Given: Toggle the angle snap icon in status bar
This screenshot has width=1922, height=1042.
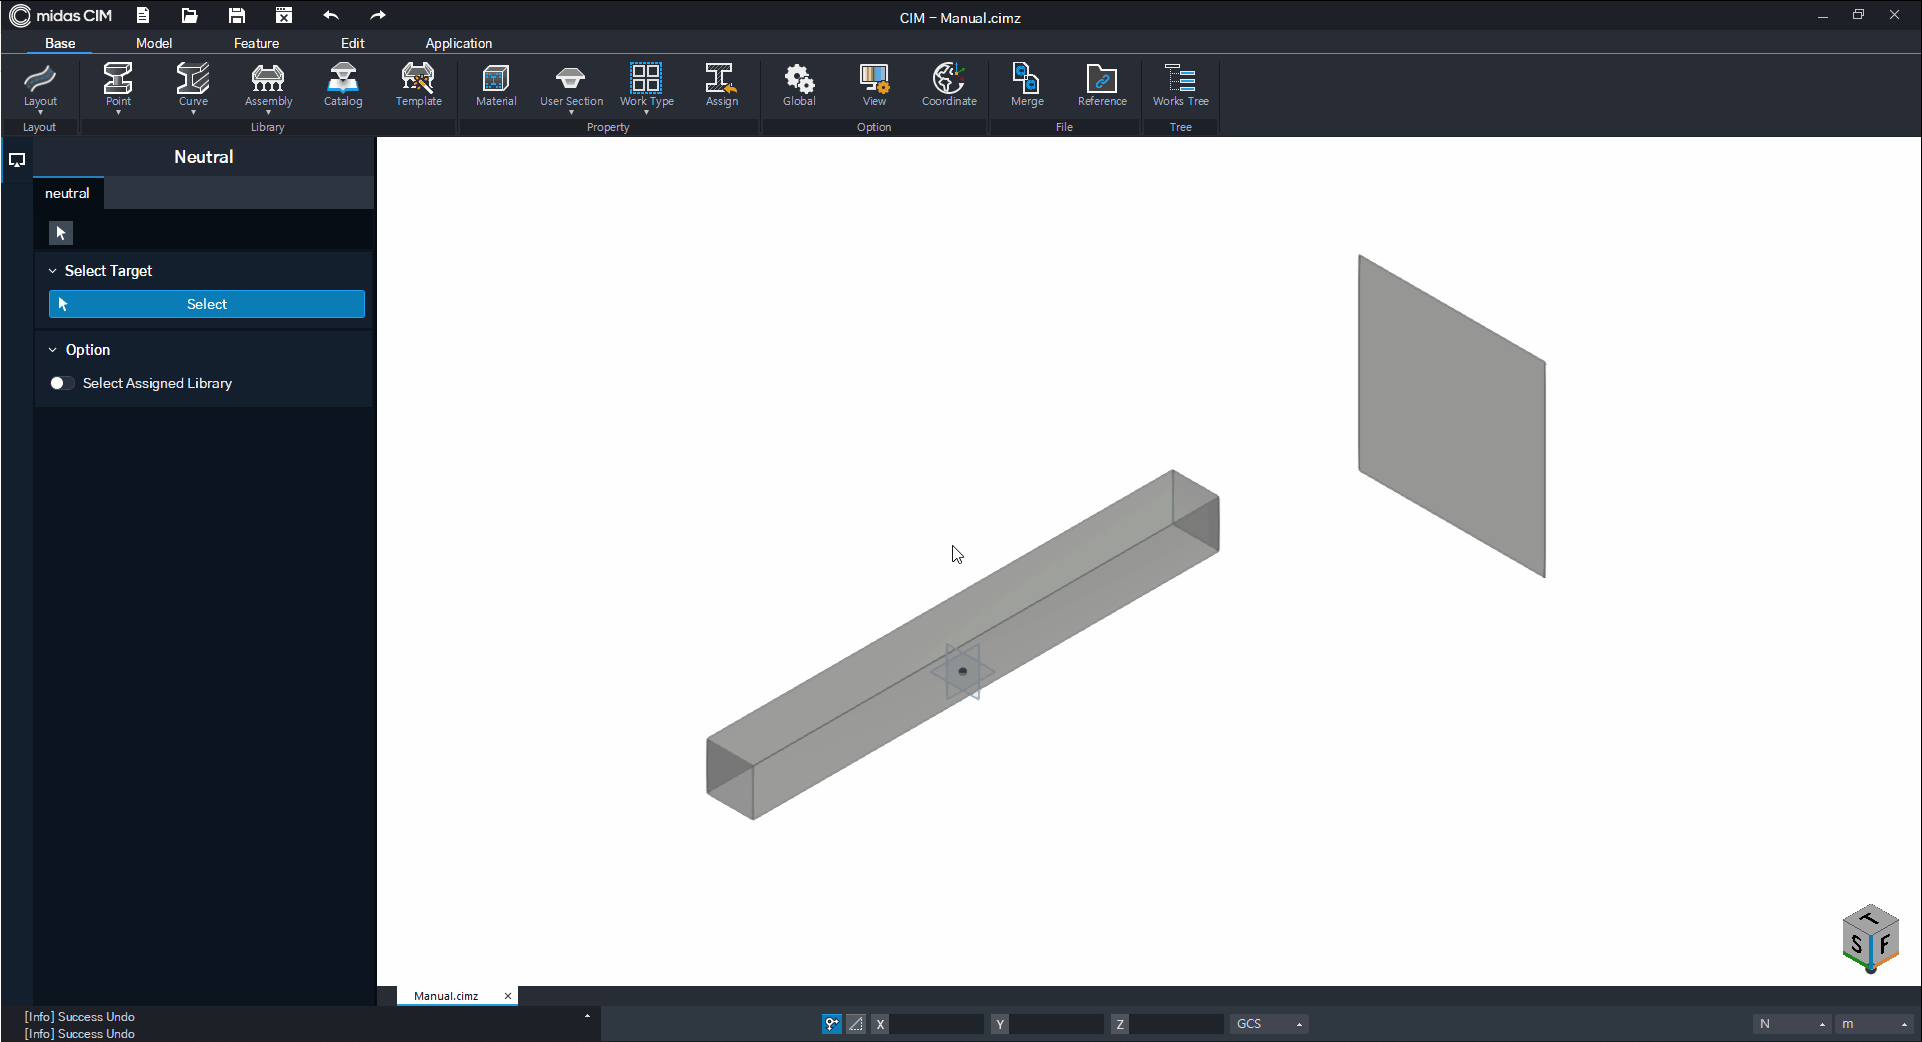Looking at the screenshot, I should click(856, 1023).
